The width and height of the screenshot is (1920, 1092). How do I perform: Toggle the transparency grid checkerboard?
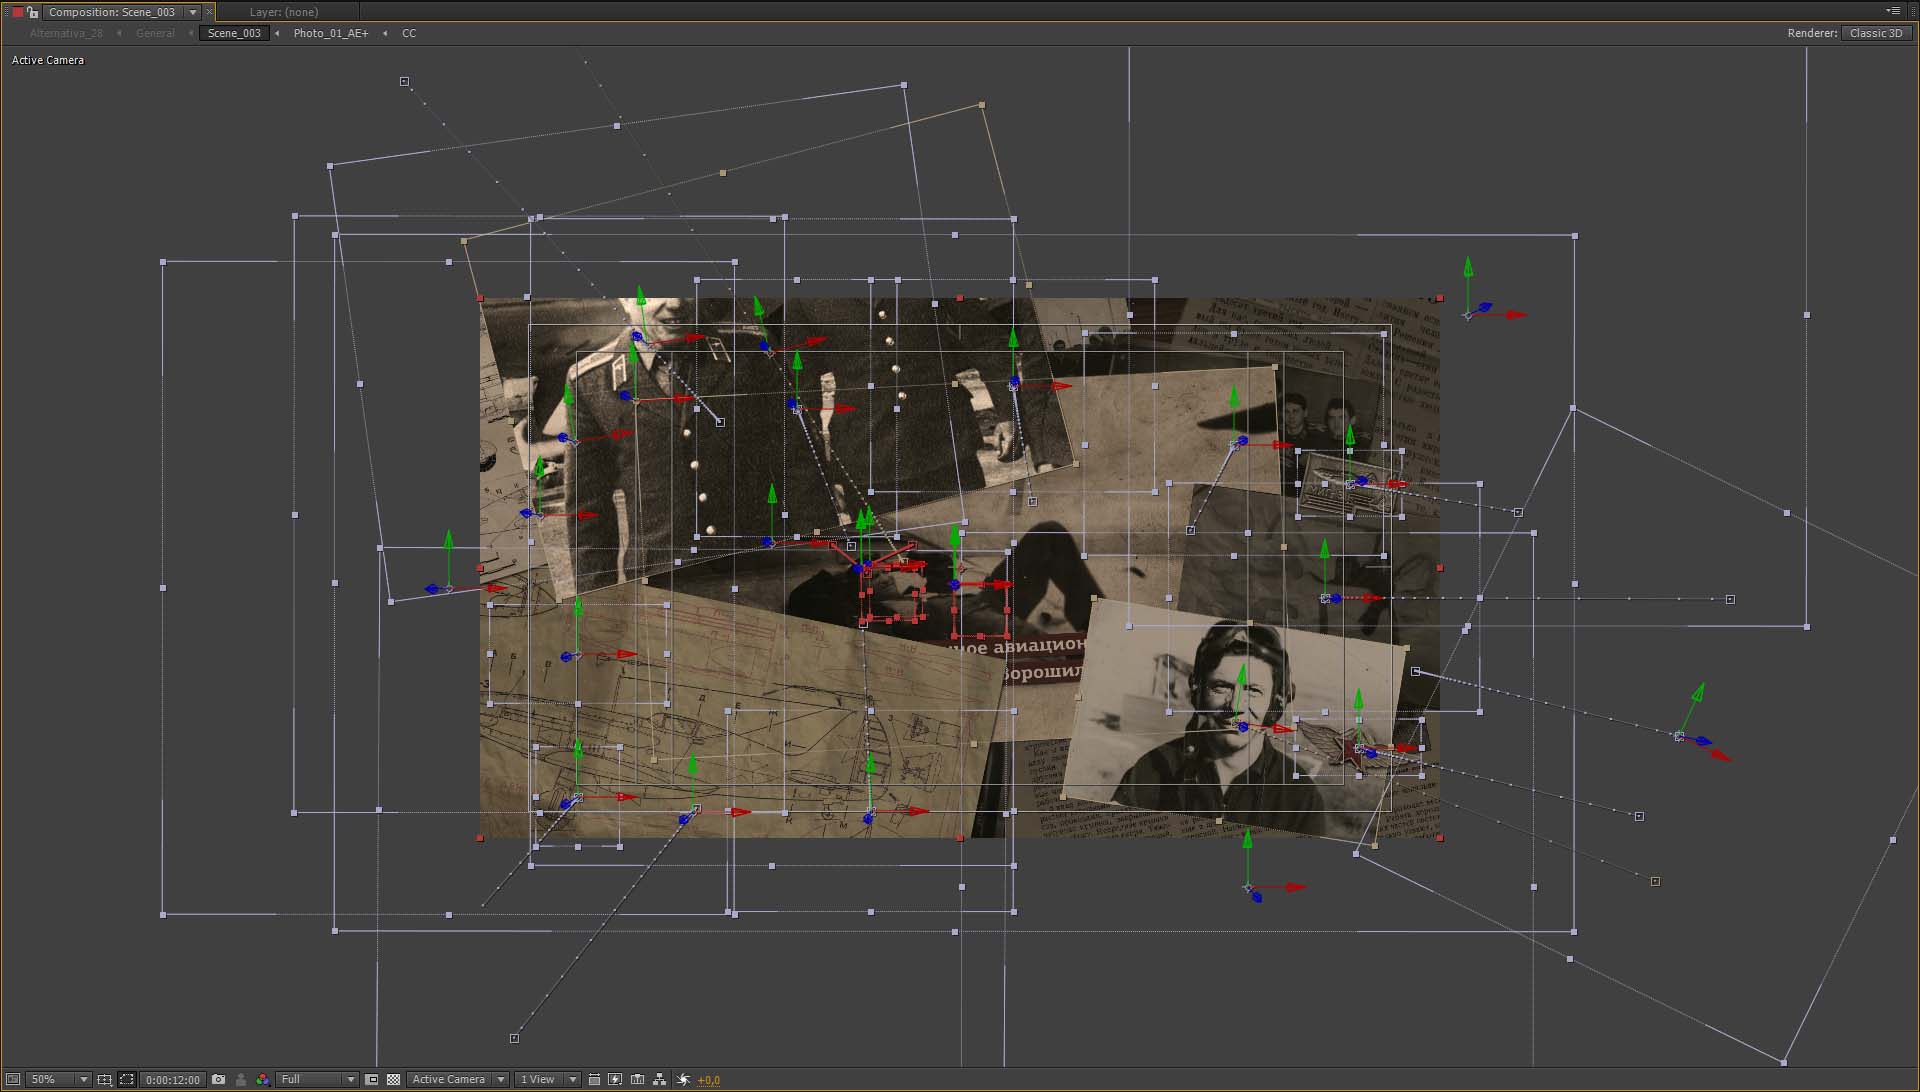click(x=393, y=1080)
